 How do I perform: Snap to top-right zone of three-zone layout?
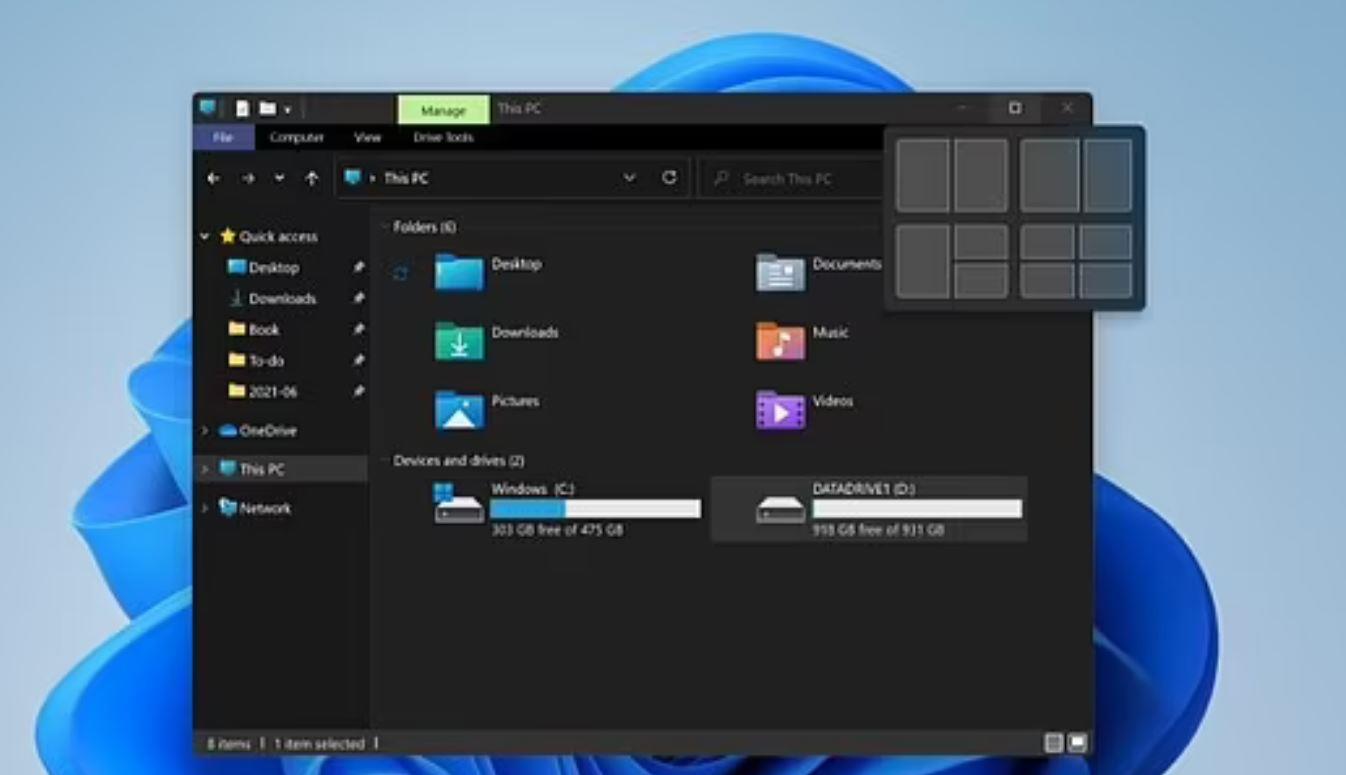point(981,242)
